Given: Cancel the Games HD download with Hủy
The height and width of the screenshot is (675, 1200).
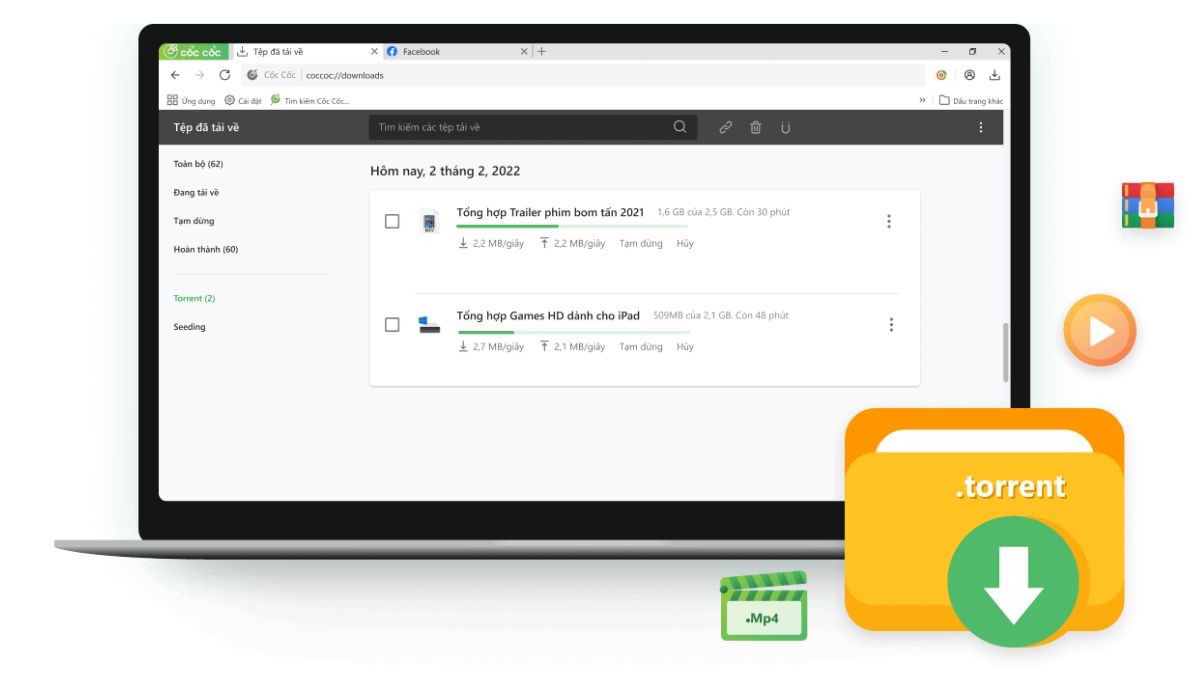Looking at the screenshot, I should pos(685,346).
